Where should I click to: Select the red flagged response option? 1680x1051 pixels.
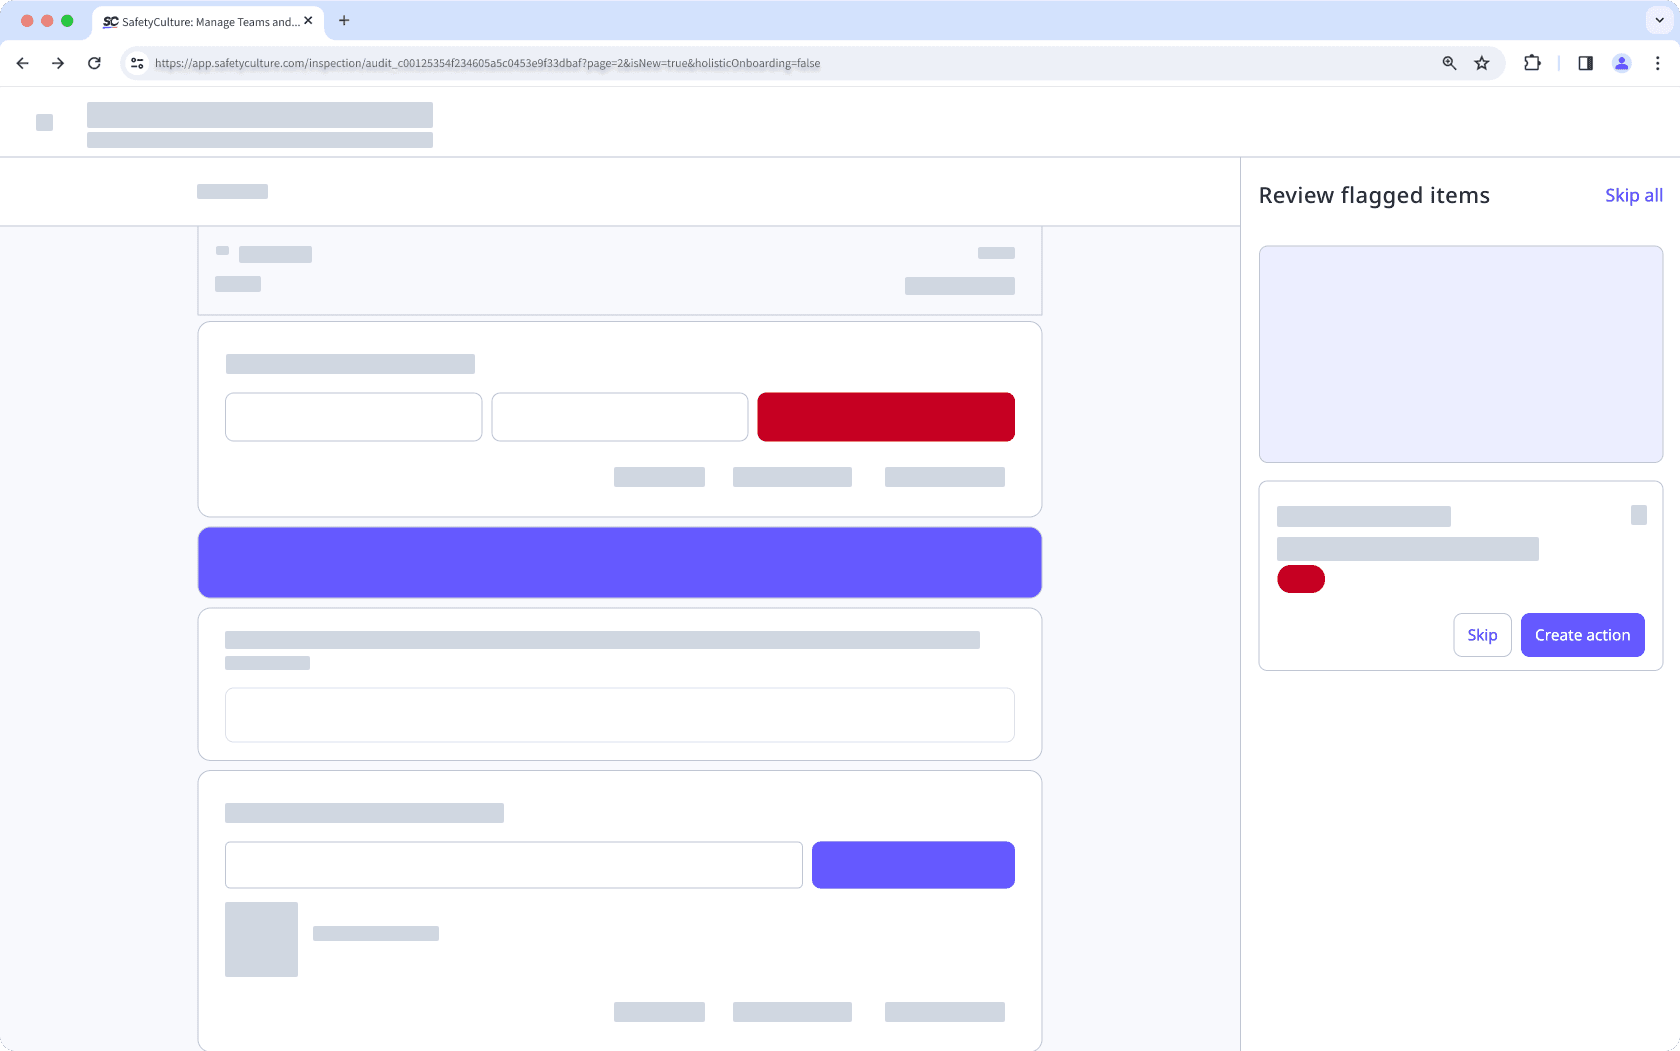(x=885, y=417)
